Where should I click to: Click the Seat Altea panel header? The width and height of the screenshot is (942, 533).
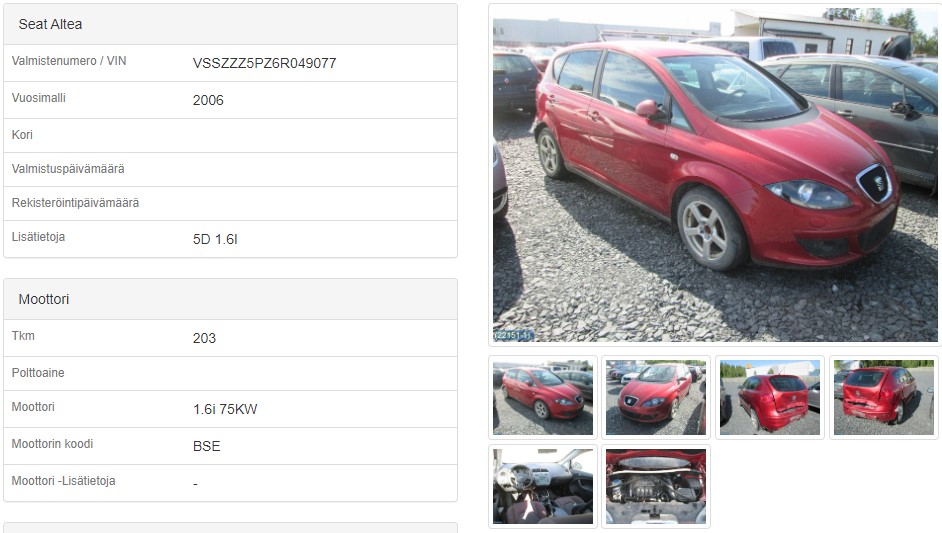click(231, 25)
